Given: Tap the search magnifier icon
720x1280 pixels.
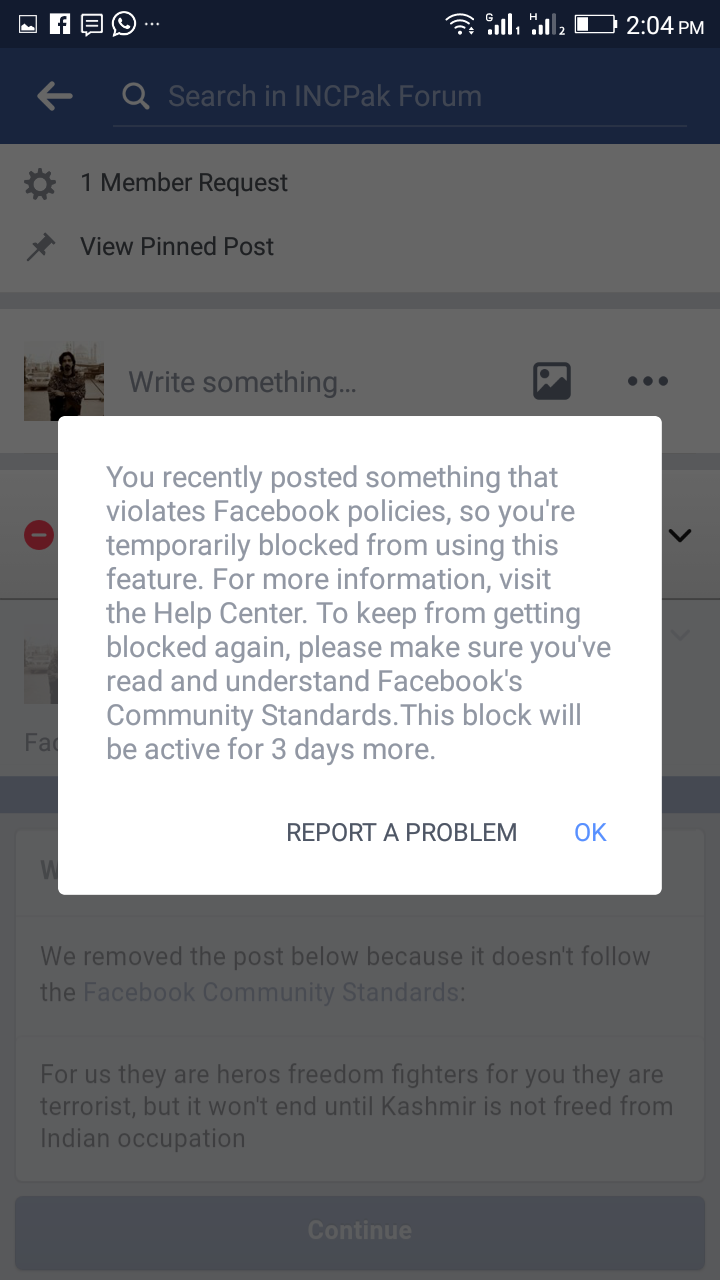Looking at the screenshot, I should 135,96.
